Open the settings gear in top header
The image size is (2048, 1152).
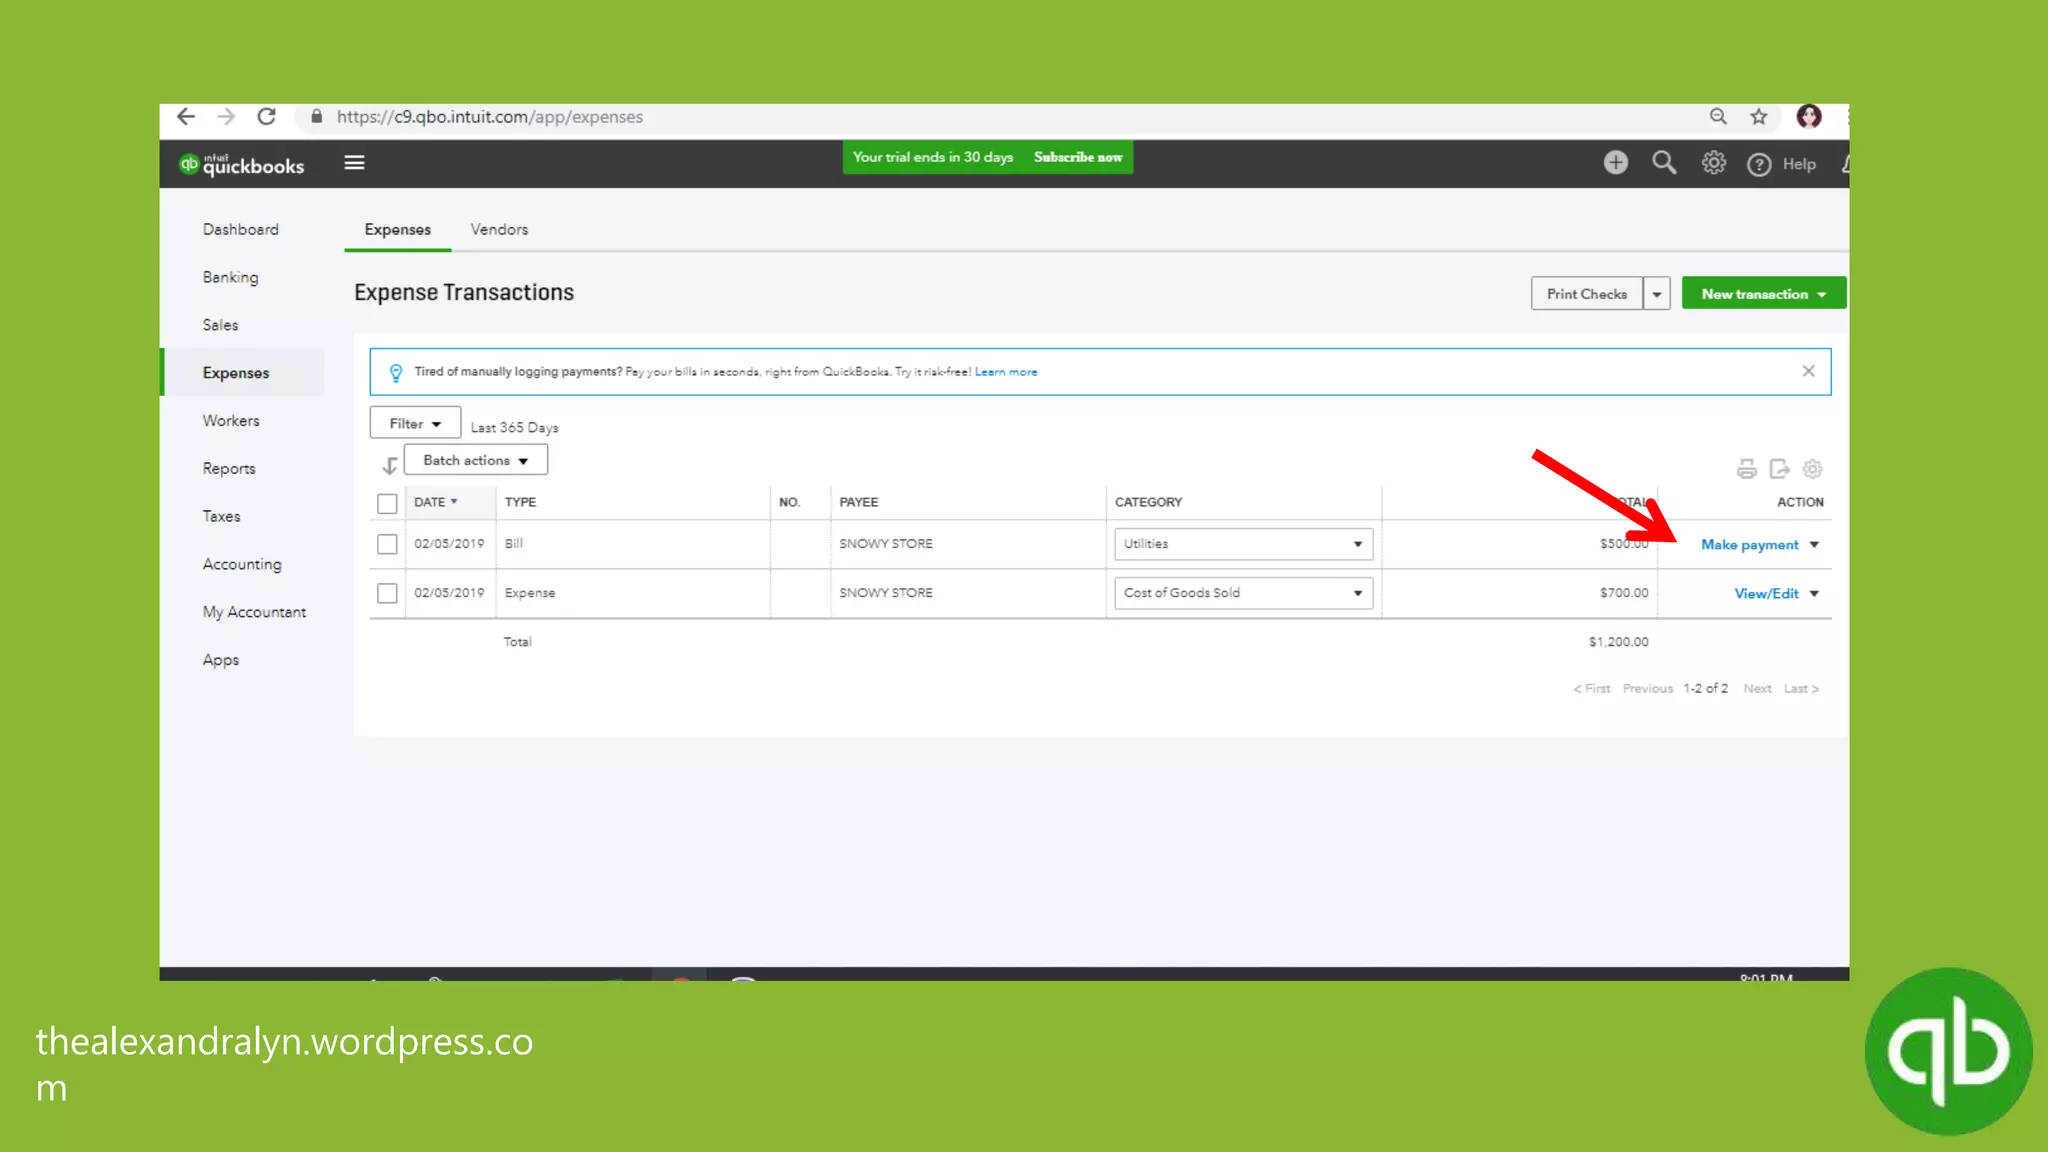point(1713,163)
